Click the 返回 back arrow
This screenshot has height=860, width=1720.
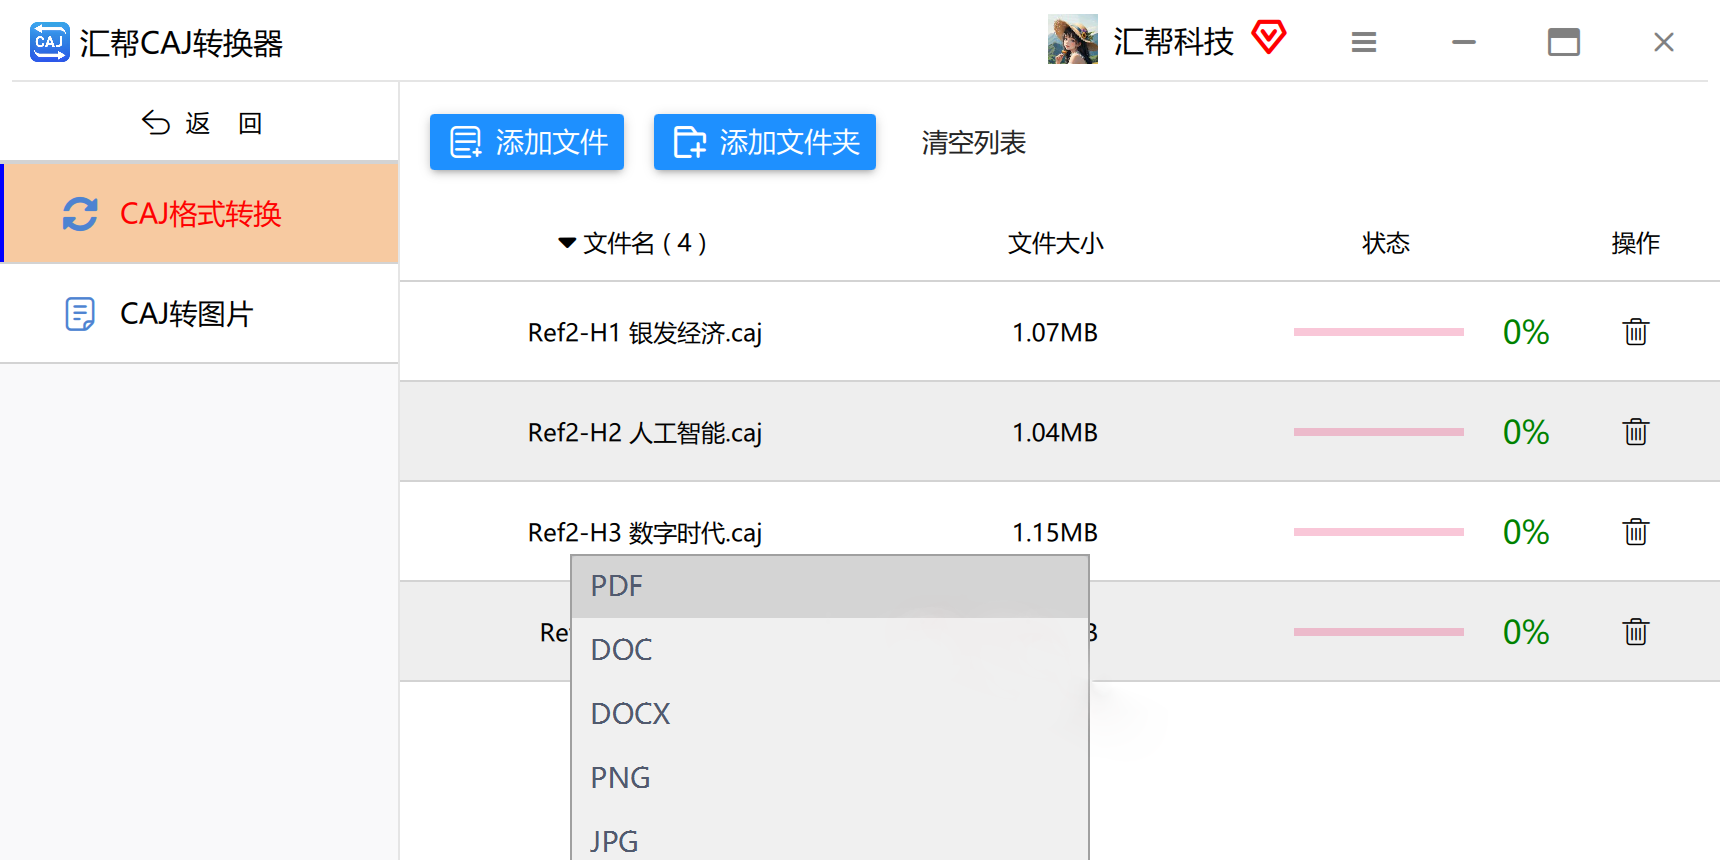click(156, 123)
